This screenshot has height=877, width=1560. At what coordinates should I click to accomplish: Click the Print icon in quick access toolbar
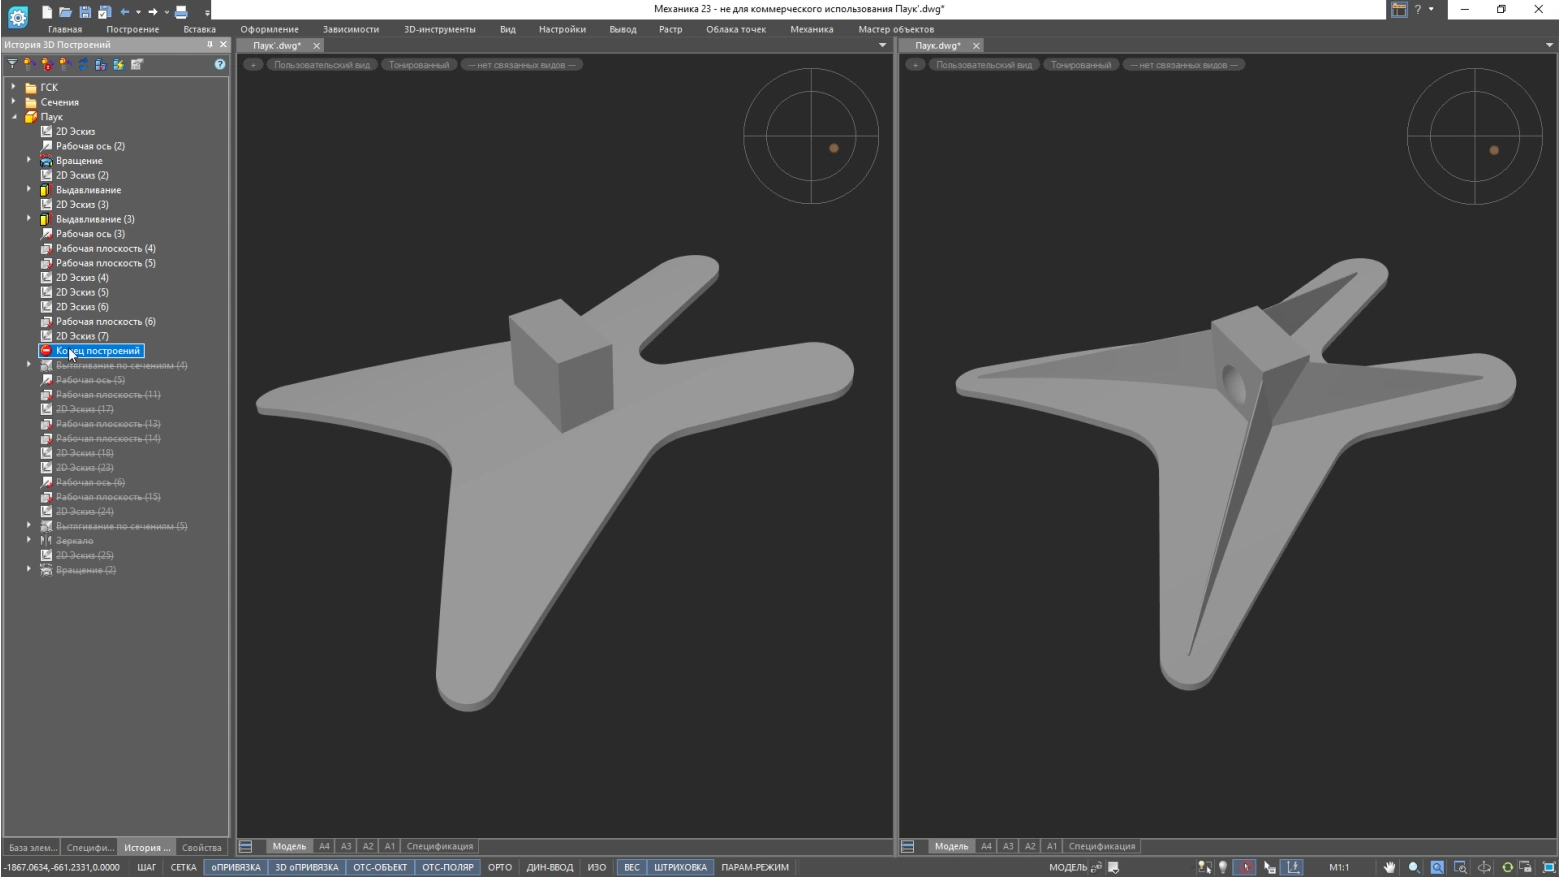point(181,12)
